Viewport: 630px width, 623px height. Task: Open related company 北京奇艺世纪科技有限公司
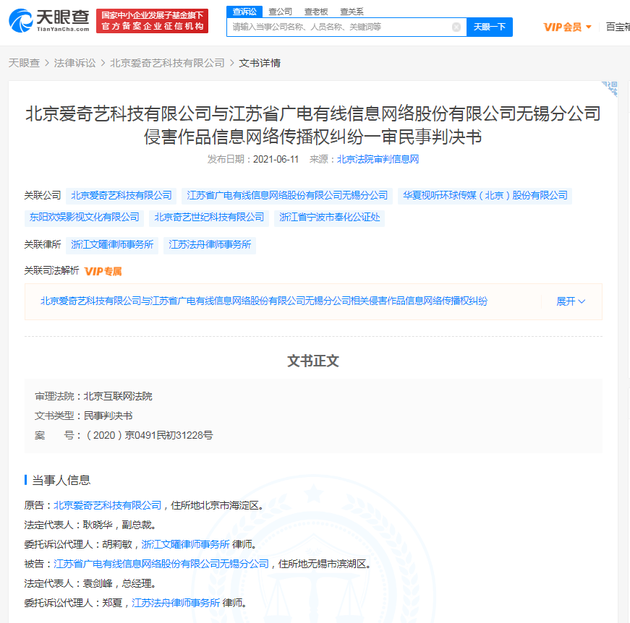click(209, 217)
